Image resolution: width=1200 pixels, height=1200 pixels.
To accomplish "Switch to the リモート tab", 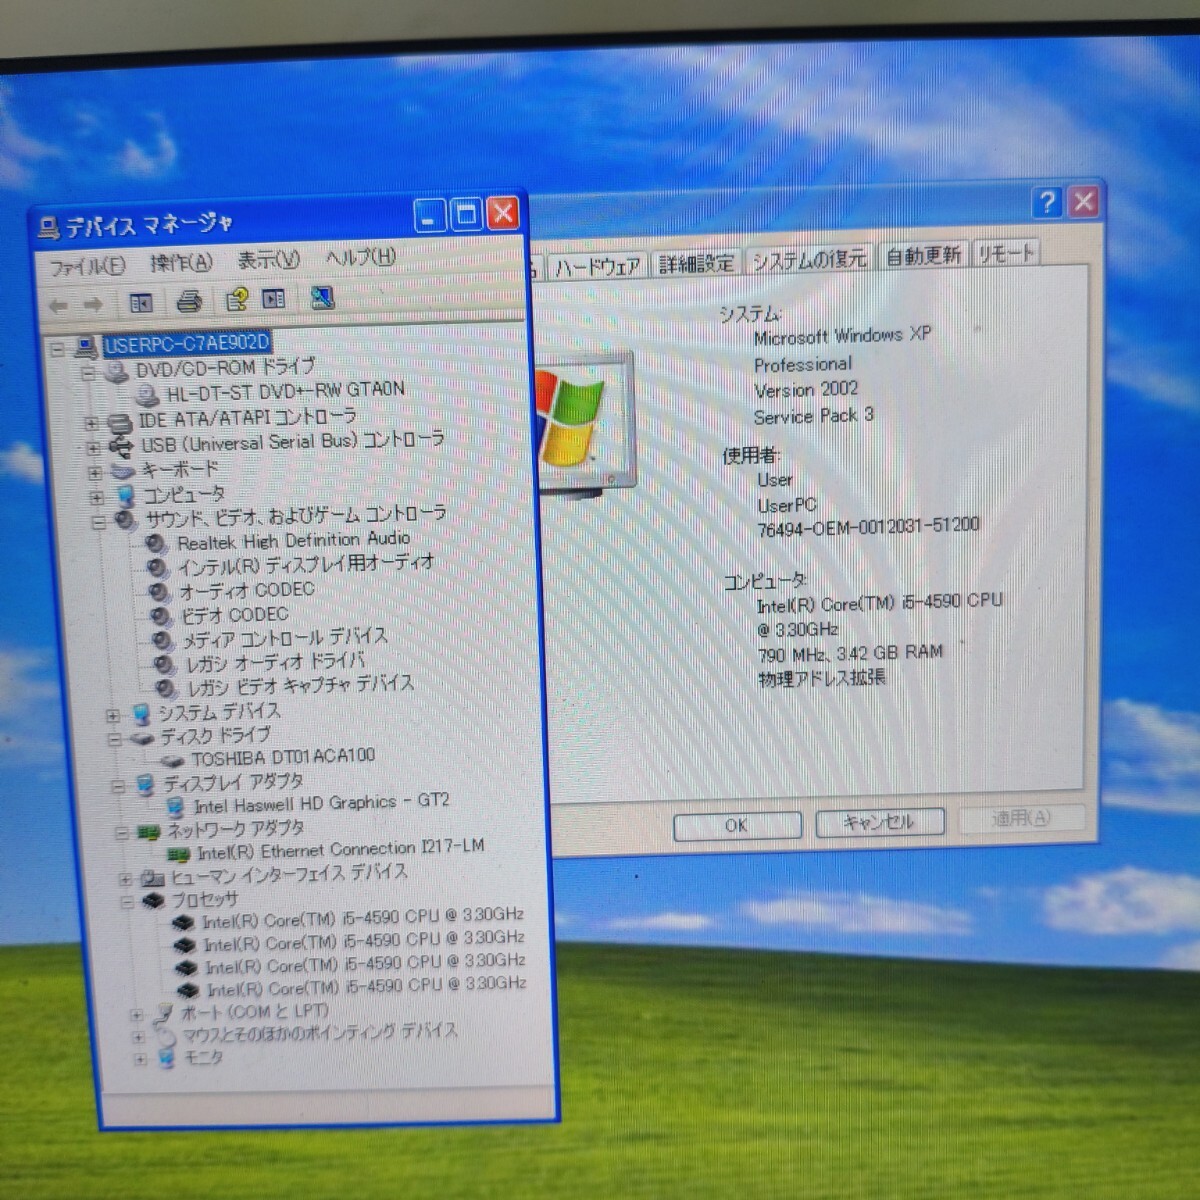I will [x=1006, y=253].
